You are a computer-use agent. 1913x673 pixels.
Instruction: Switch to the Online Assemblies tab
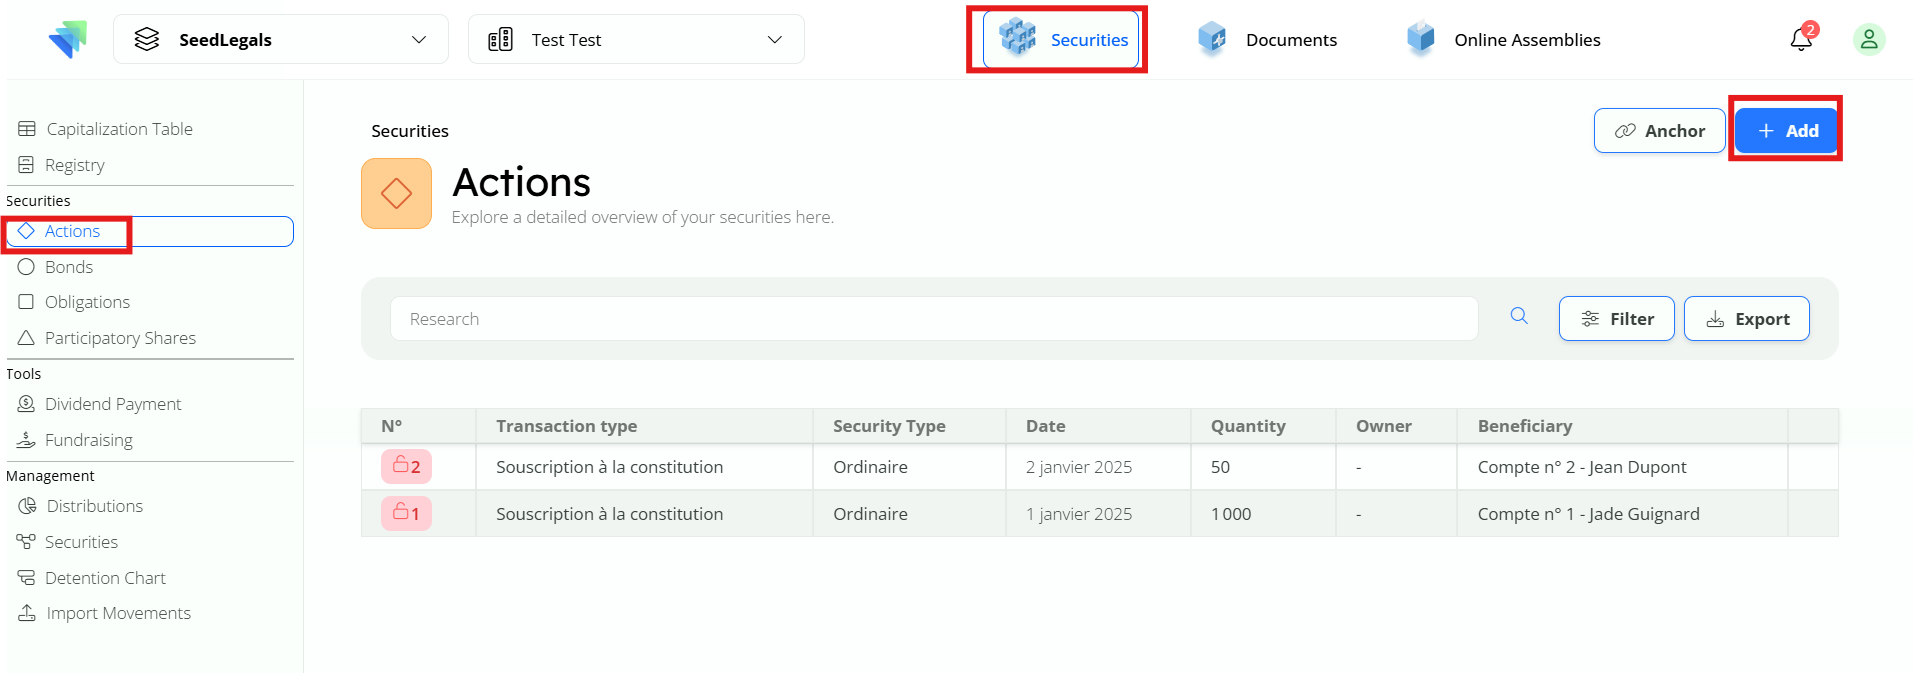1504,40
